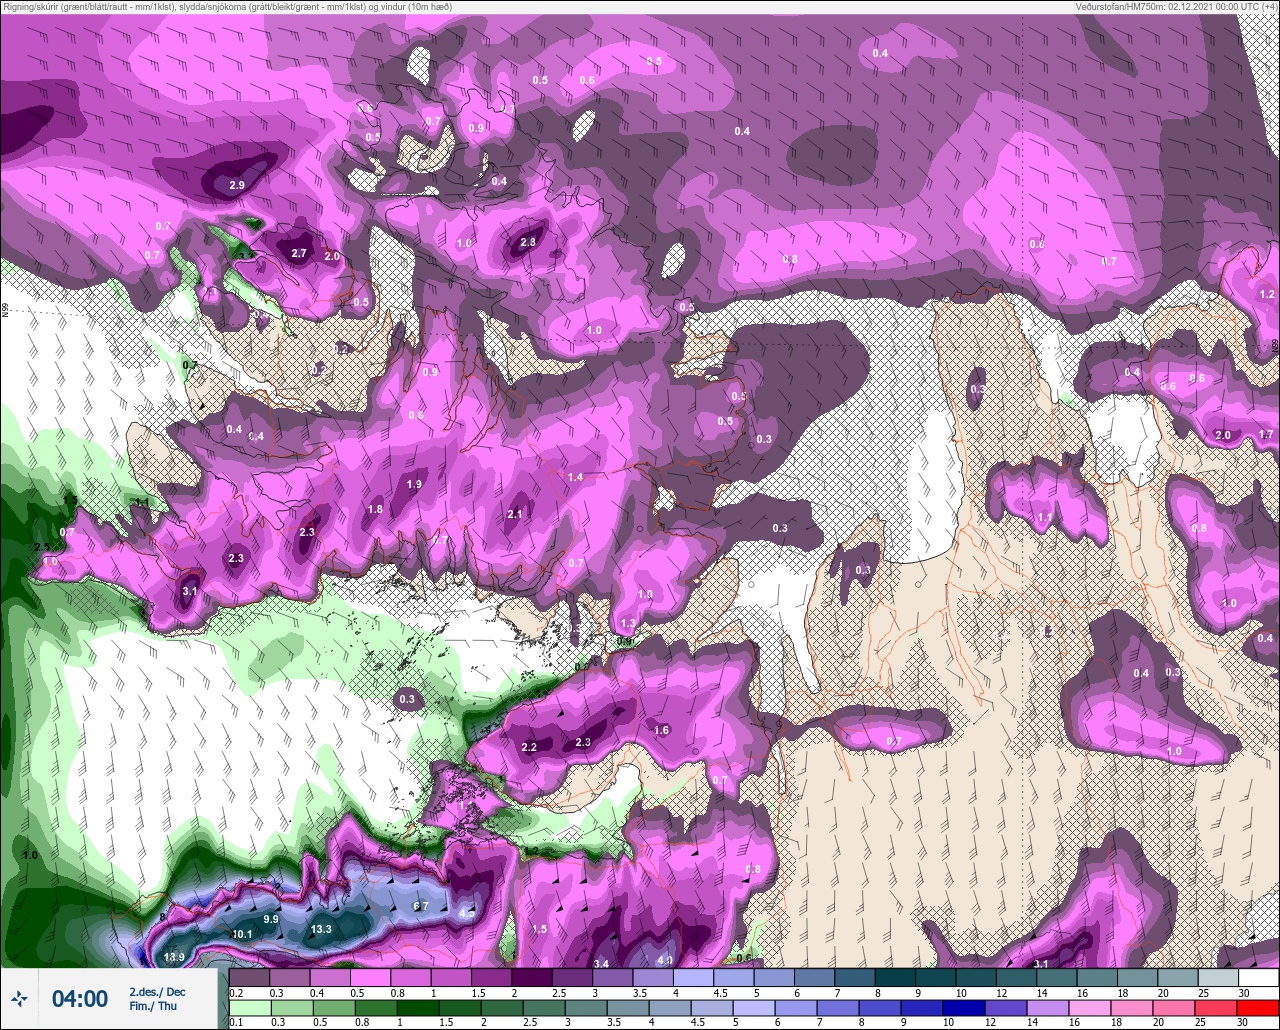Click the 2.2 snowfall value on the map
The height and width of the screenshot is (1030, 1280).
(530, 746)
